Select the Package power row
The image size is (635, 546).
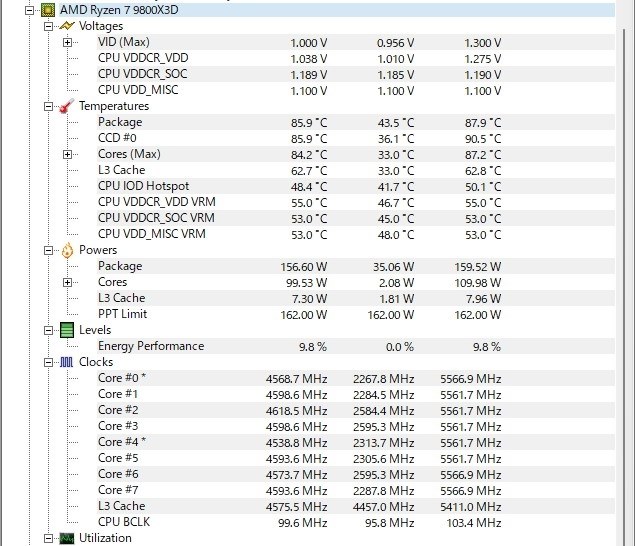pyautogui.click(x=356, y=266)
